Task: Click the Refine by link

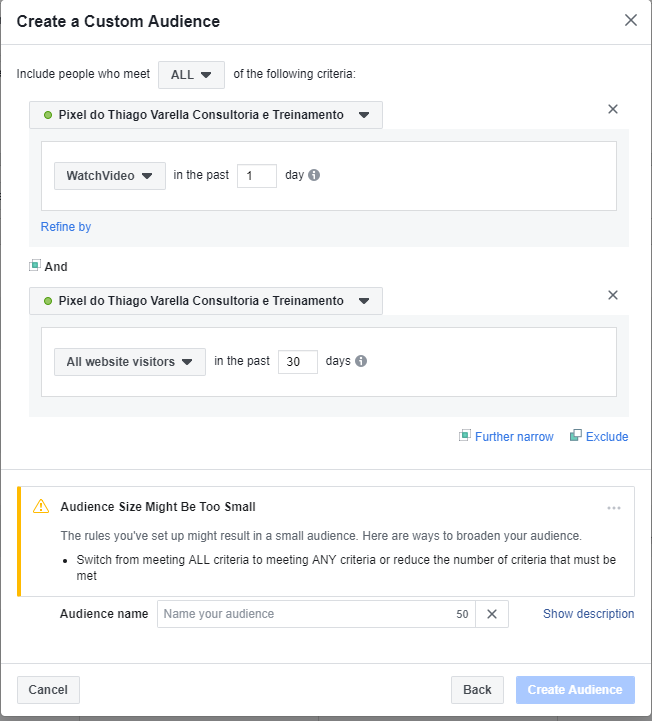Action: [x=66, y=227]
